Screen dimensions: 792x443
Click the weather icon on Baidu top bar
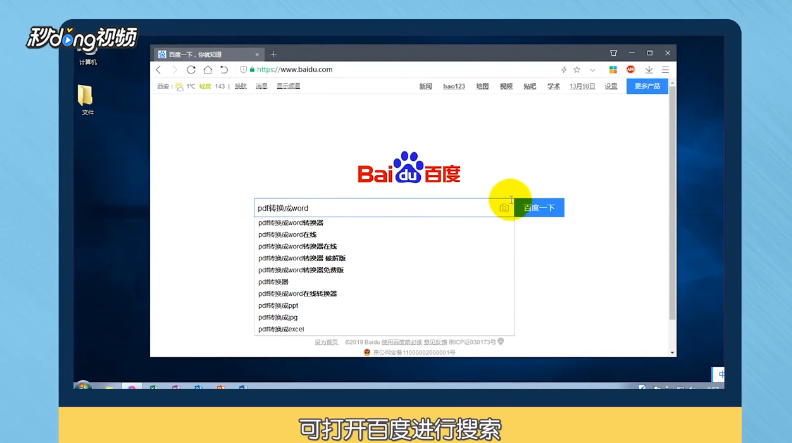[x=179, y=86]
